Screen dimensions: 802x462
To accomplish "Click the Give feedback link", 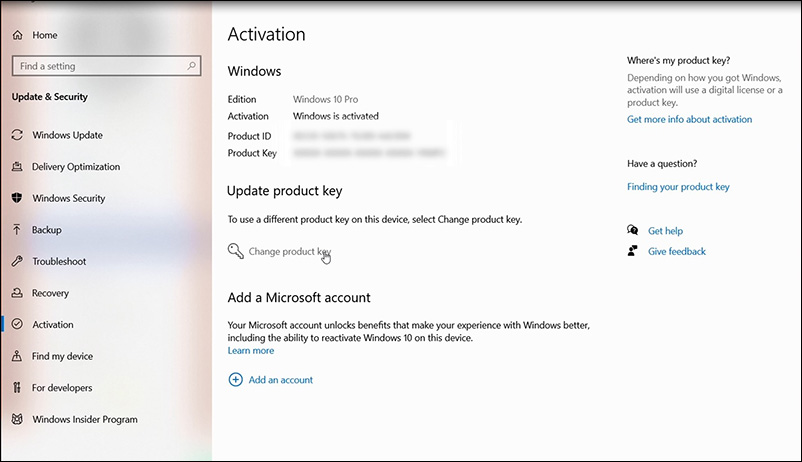I will tap(677, 251).
